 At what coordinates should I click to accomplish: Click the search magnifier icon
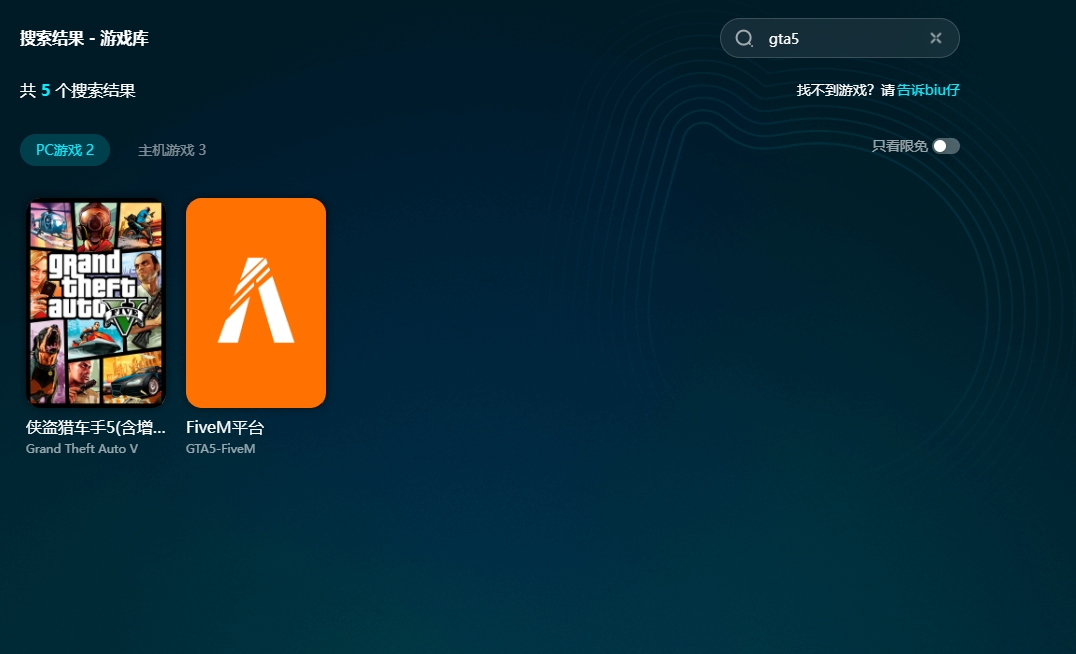[744, 38]
